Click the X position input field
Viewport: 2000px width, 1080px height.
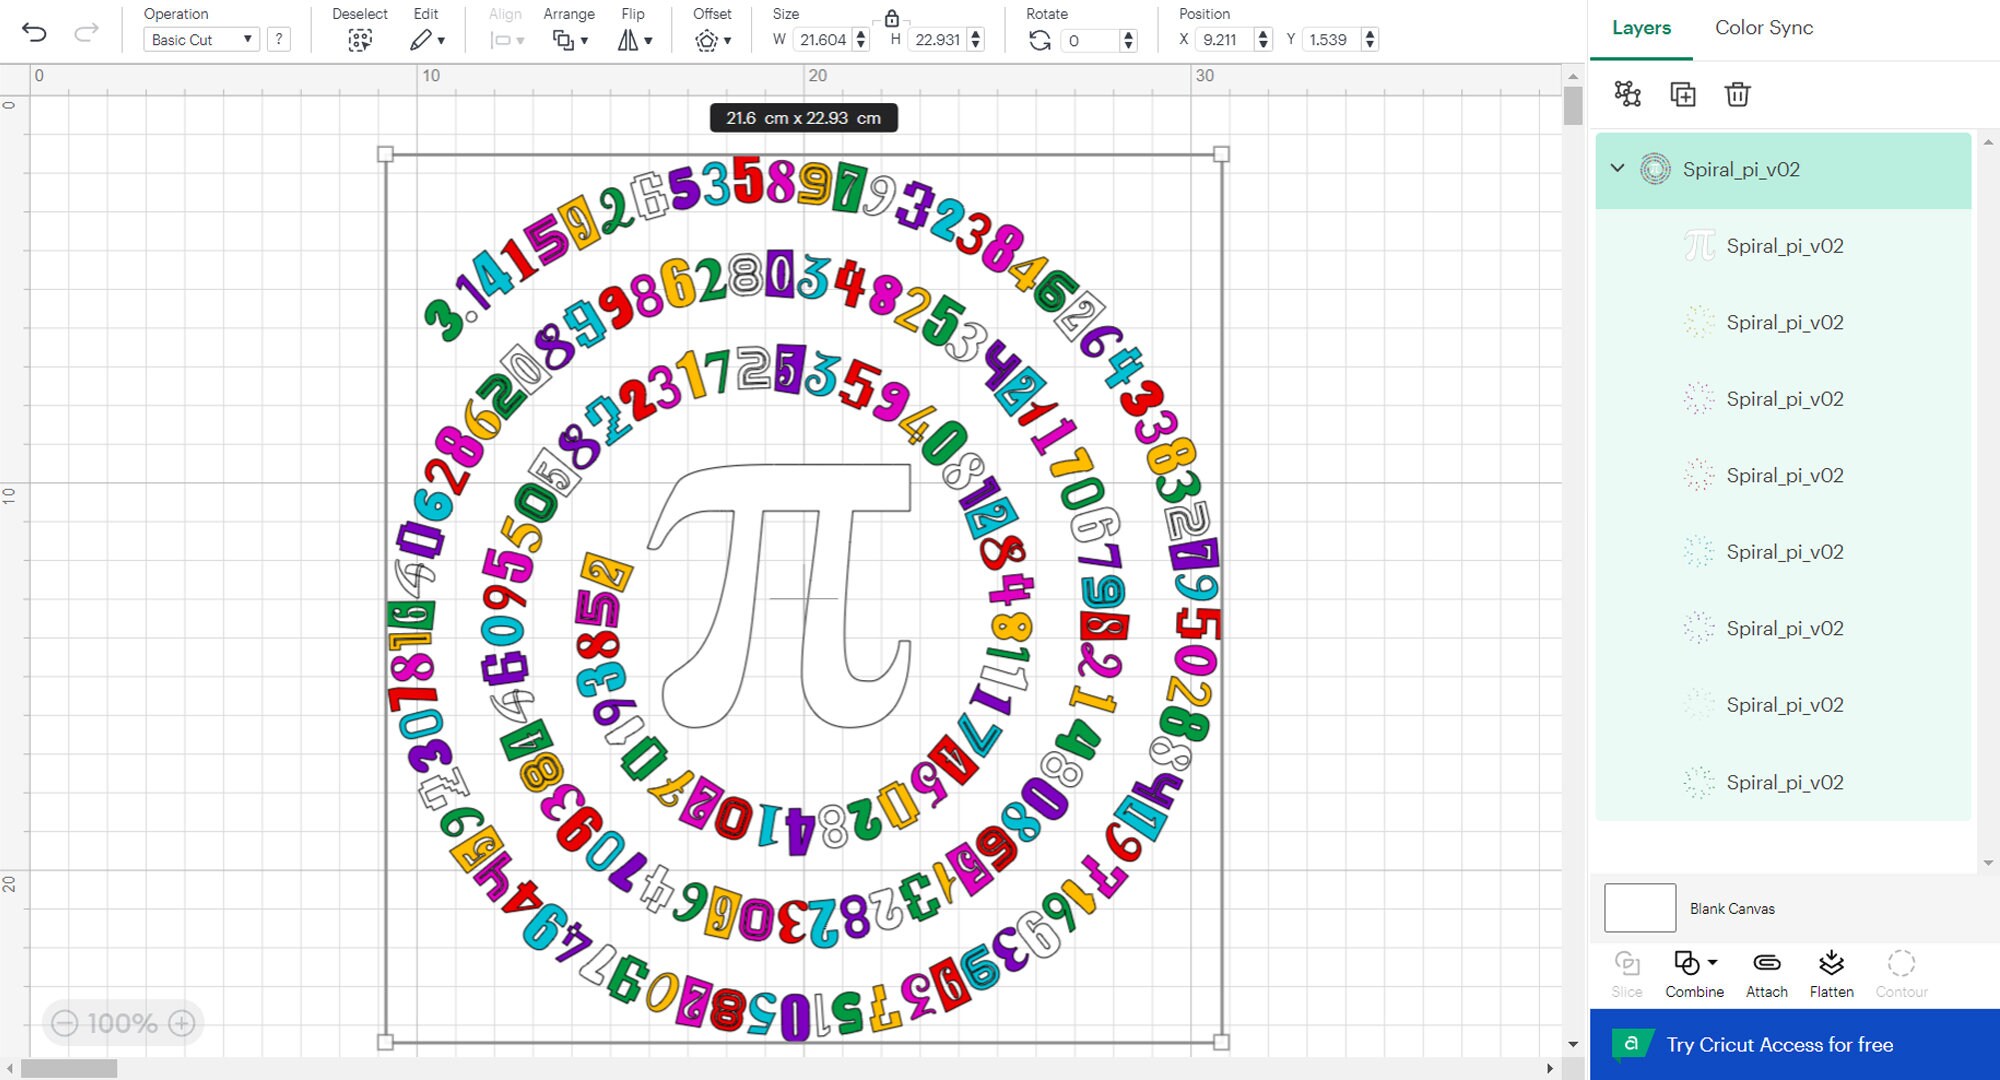1225,40
